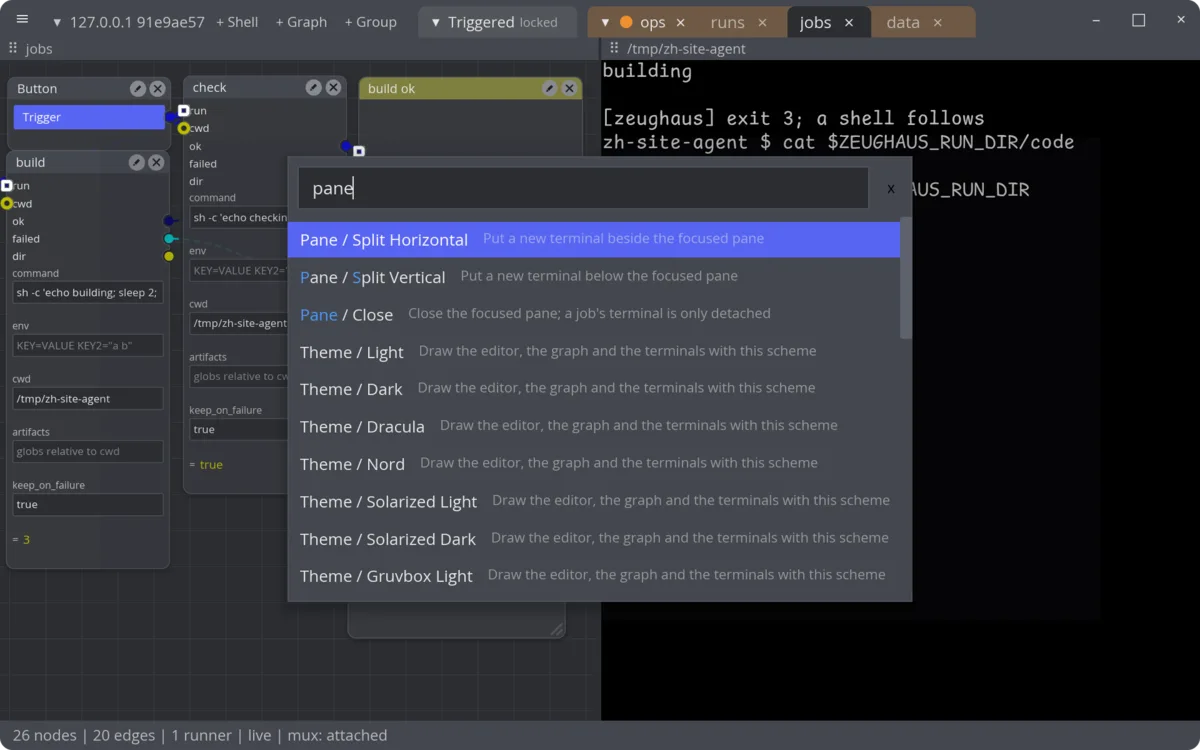Apply Theme / Gruvbox Light
1200x750 pixels.
tap(594, 576)
